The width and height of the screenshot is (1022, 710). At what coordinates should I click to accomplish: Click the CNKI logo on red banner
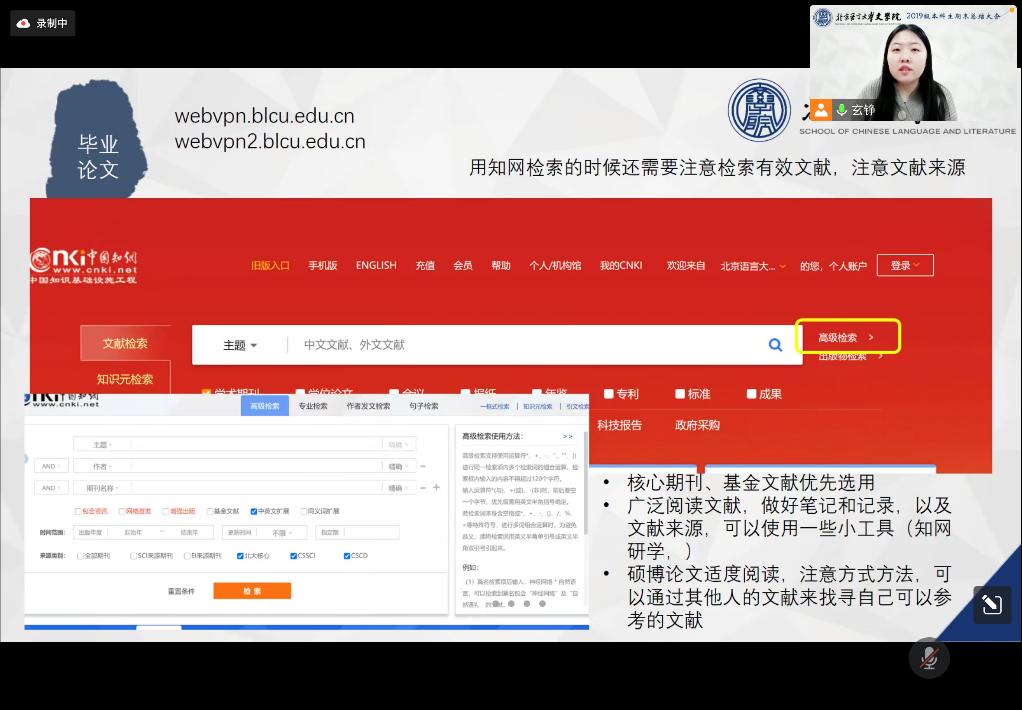(83, 266)
